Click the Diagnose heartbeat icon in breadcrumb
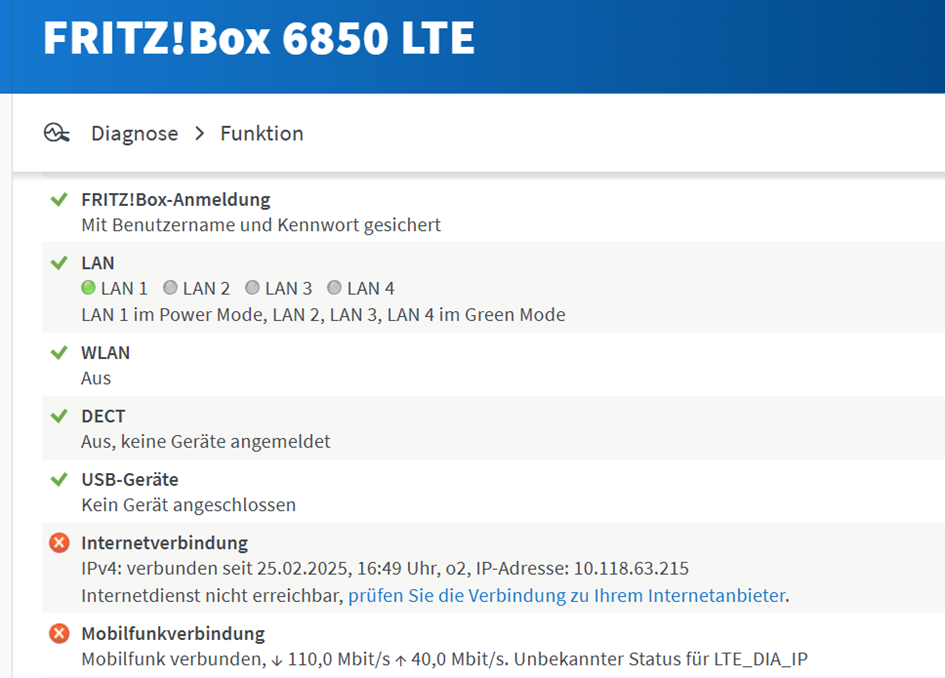 click(57, 133)
